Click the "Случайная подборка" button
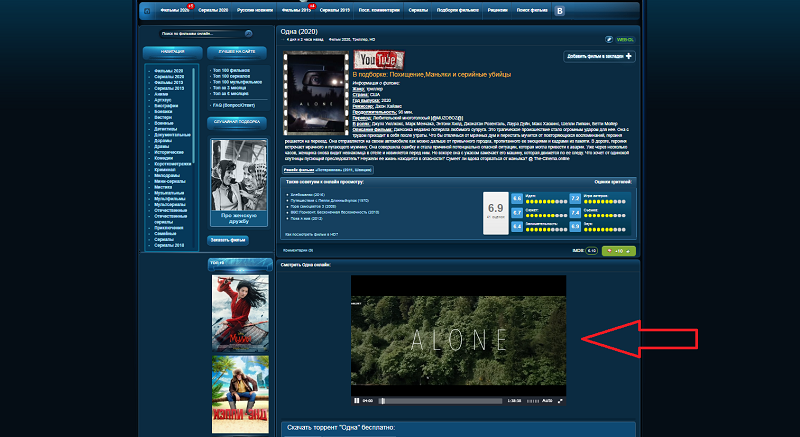The width and height of the screenshot is (800, 437). tap(237, 123)
